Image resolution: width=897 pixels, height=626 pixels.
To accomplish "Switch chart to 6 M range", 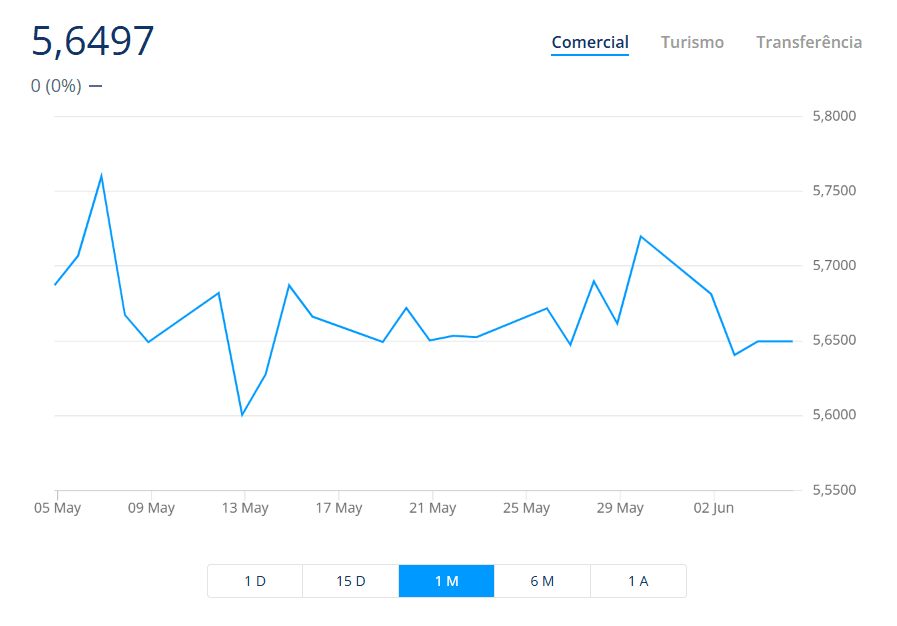I will tap(542, 581).
